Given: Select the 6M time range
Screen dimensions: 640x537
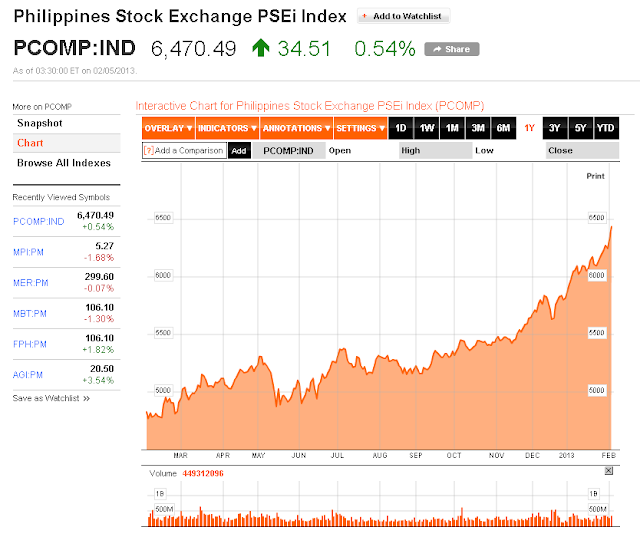Looking at the screenshot, I should tap(503, 128).
